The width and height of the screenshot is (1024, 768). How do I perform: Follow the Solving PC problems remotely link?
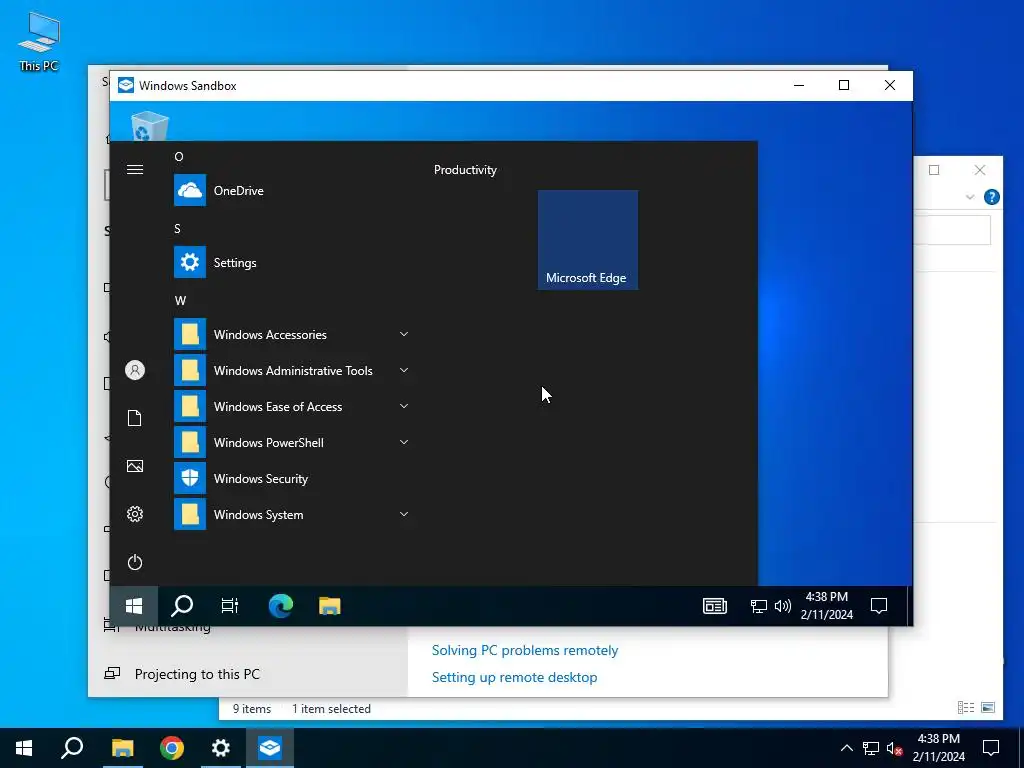coord(524,650)
